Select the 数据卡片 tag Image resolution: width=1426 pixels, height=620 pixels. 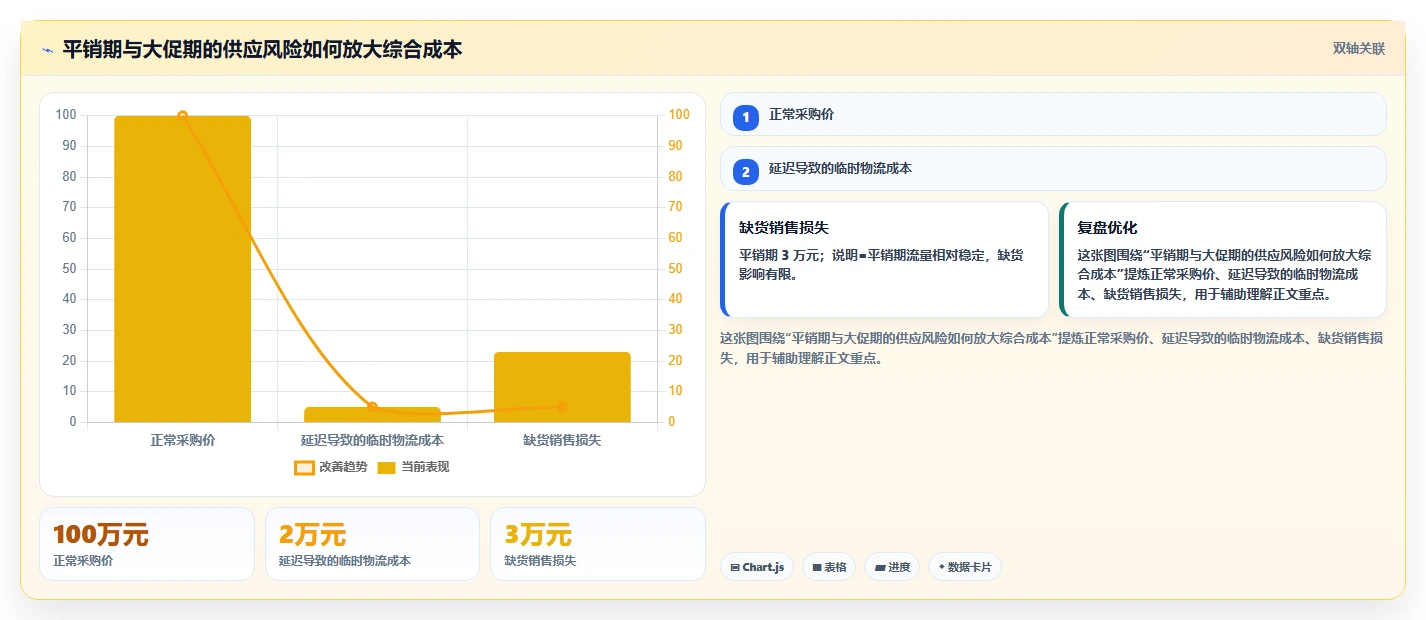[x=965, y=567]
